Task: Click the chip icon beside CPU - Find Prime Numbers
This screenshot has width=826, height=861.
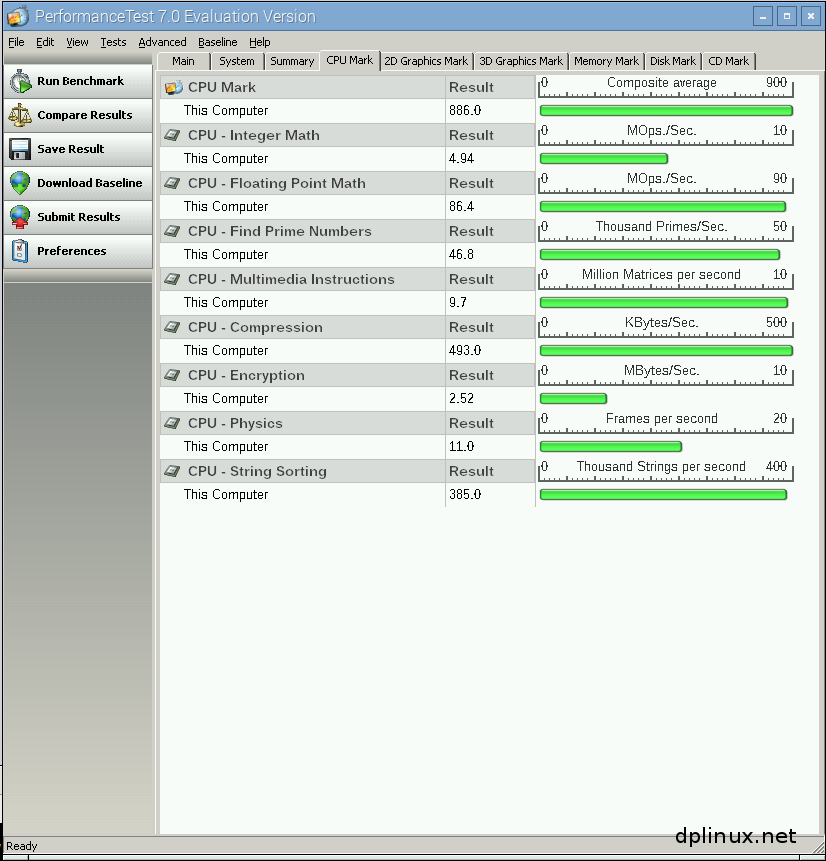Action: pos(172,231)
